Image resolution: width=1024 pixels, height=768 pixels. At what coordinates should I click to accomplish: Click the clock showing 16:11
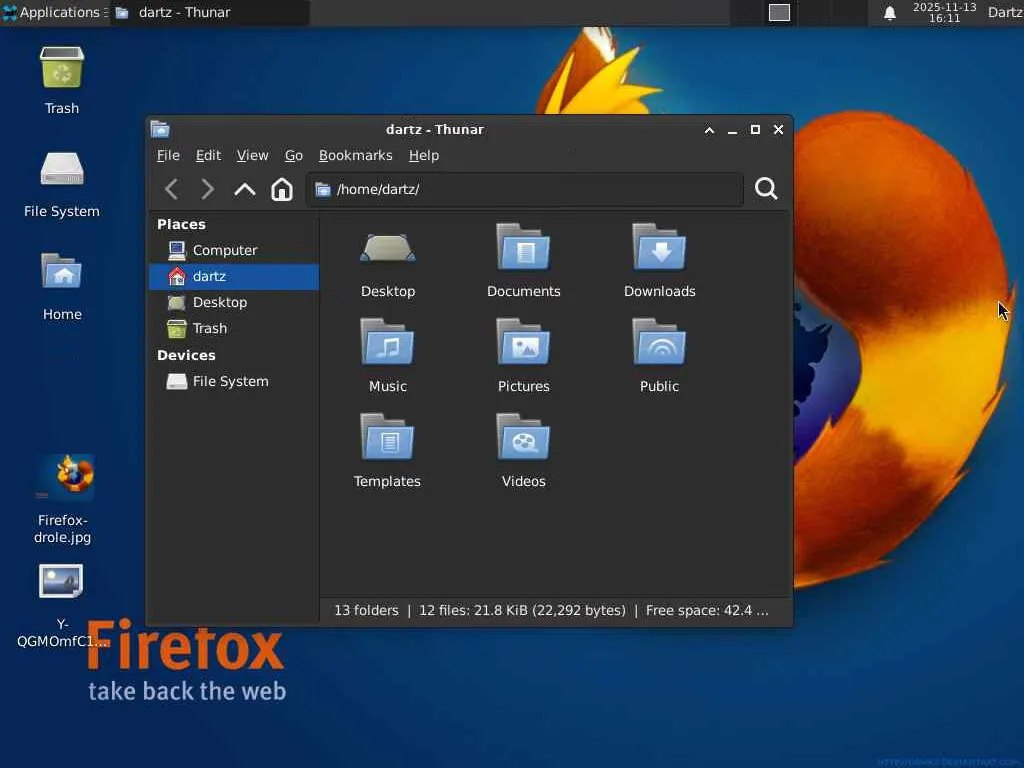[944, 12]
